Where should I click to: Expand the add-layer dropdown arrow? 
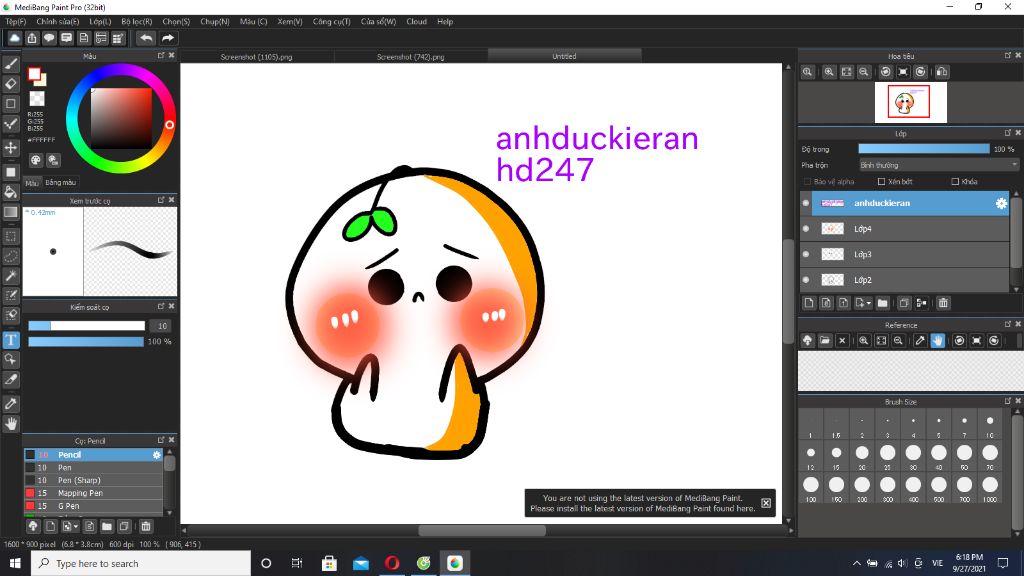click(869, 303)
